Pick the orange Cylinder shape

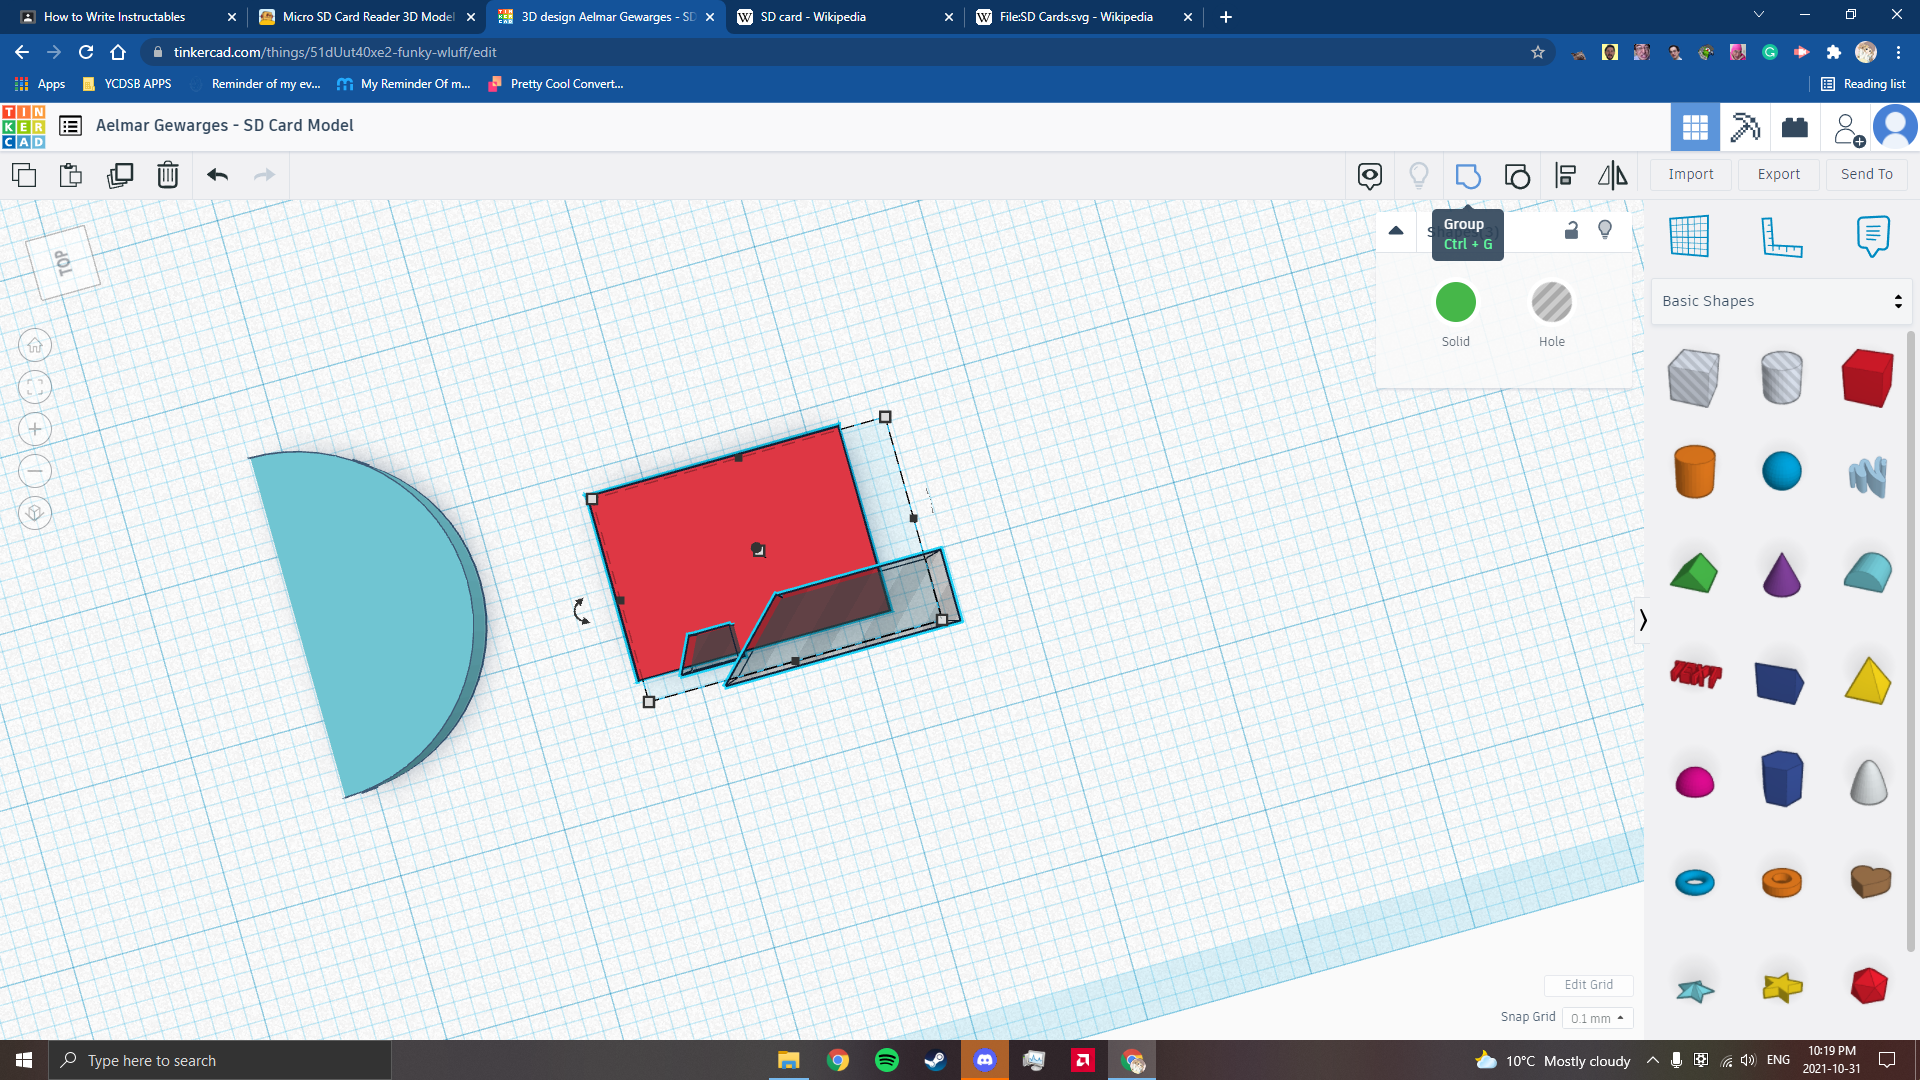(x=1694, y=471)
